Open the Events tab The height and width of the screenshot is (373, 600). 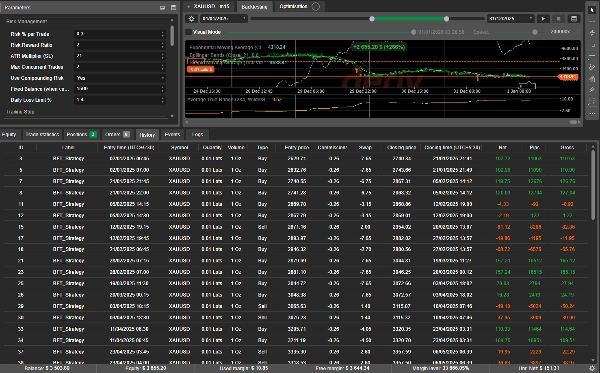pos(172,134)
